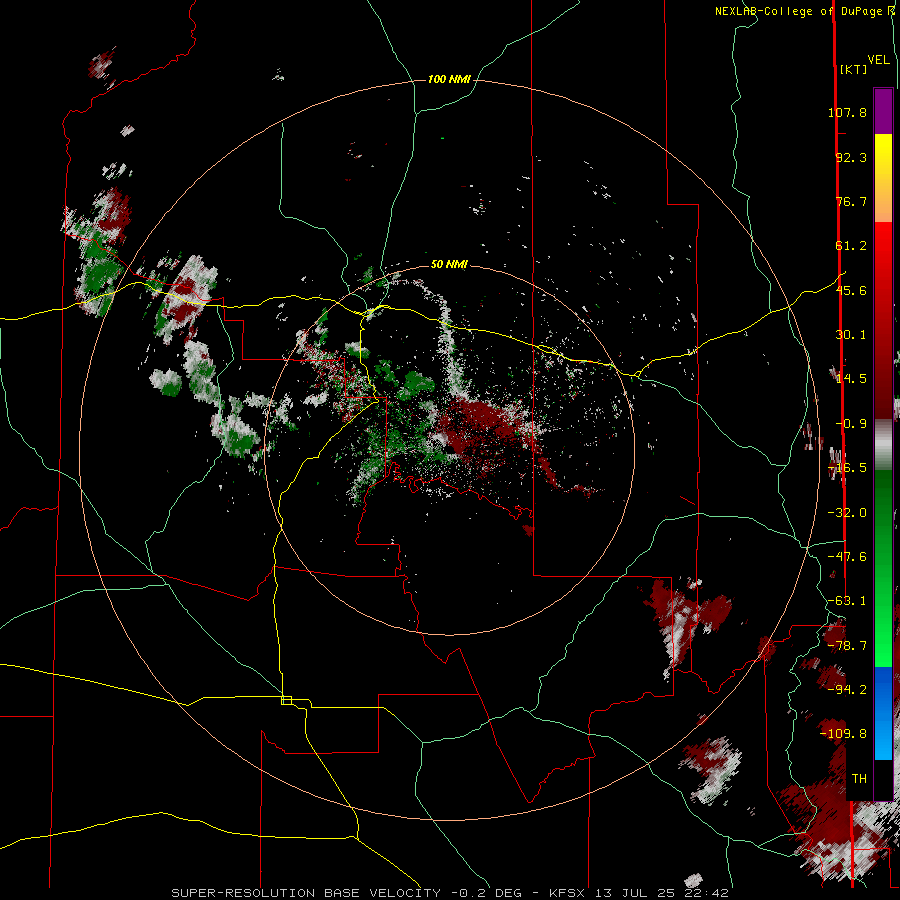
Task: Click the 14.5 velocity scale value
Action: point(851,379)
